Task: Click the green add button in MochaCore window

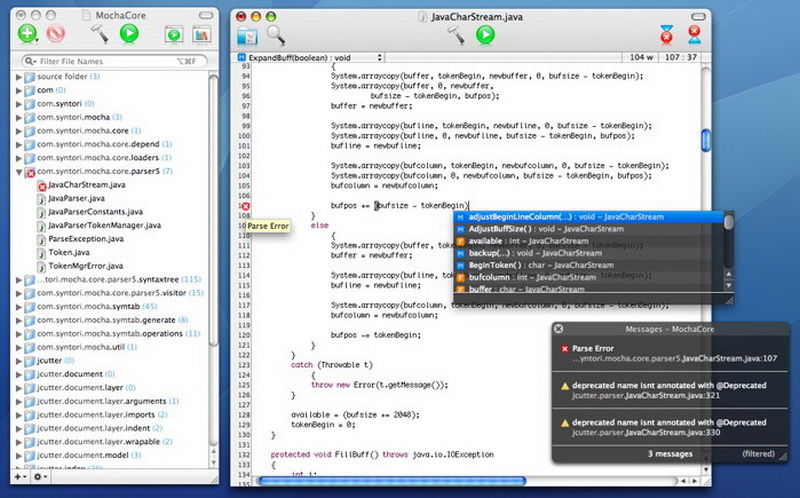Action: point(27,34)
